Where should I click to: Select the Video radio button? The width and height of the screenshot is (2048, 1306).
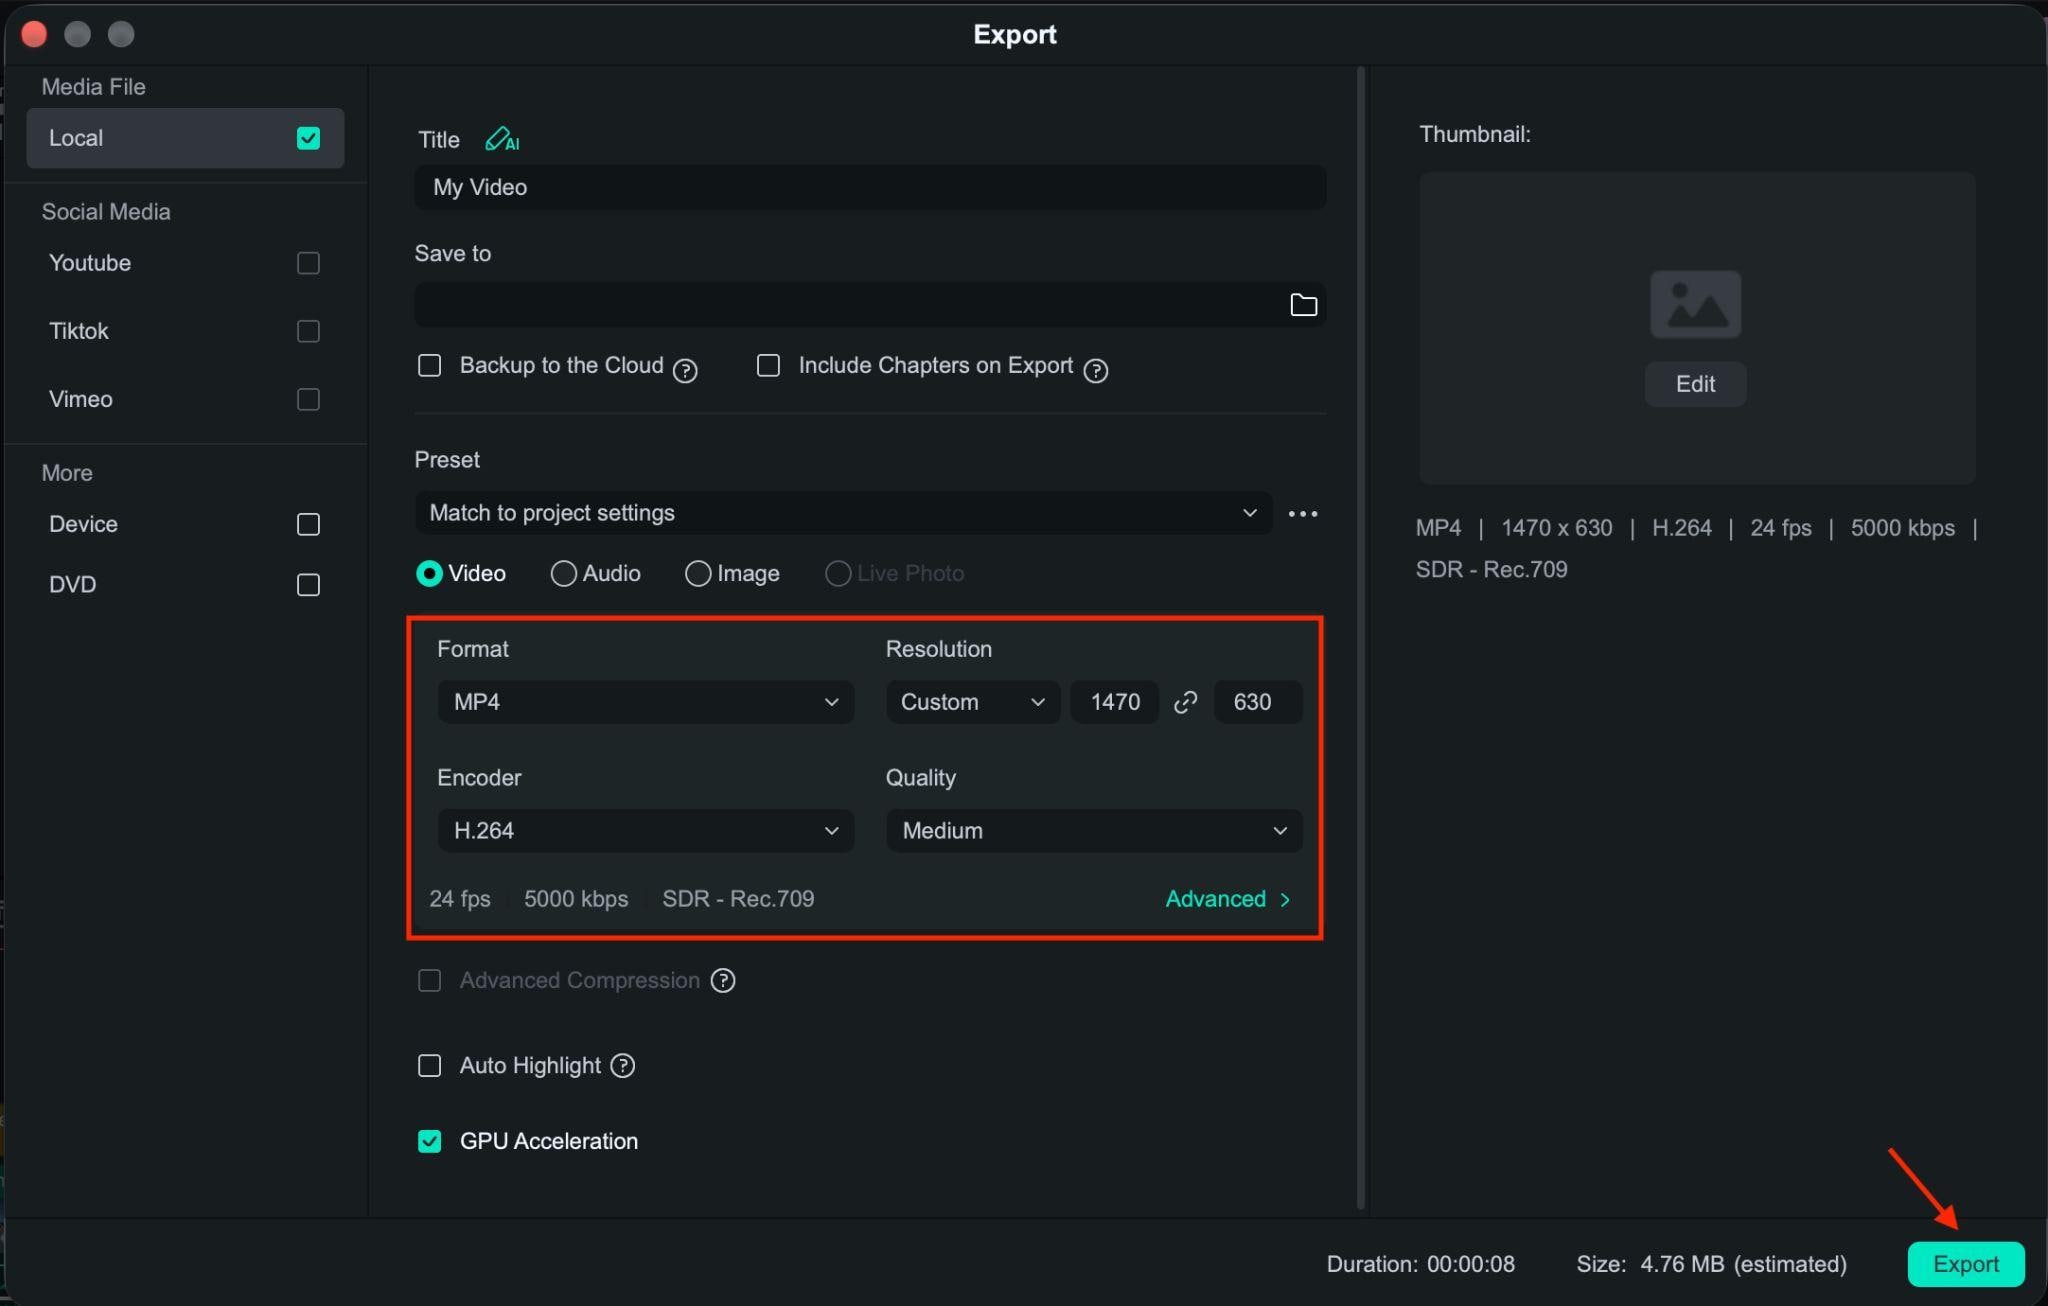click(429, 574)
